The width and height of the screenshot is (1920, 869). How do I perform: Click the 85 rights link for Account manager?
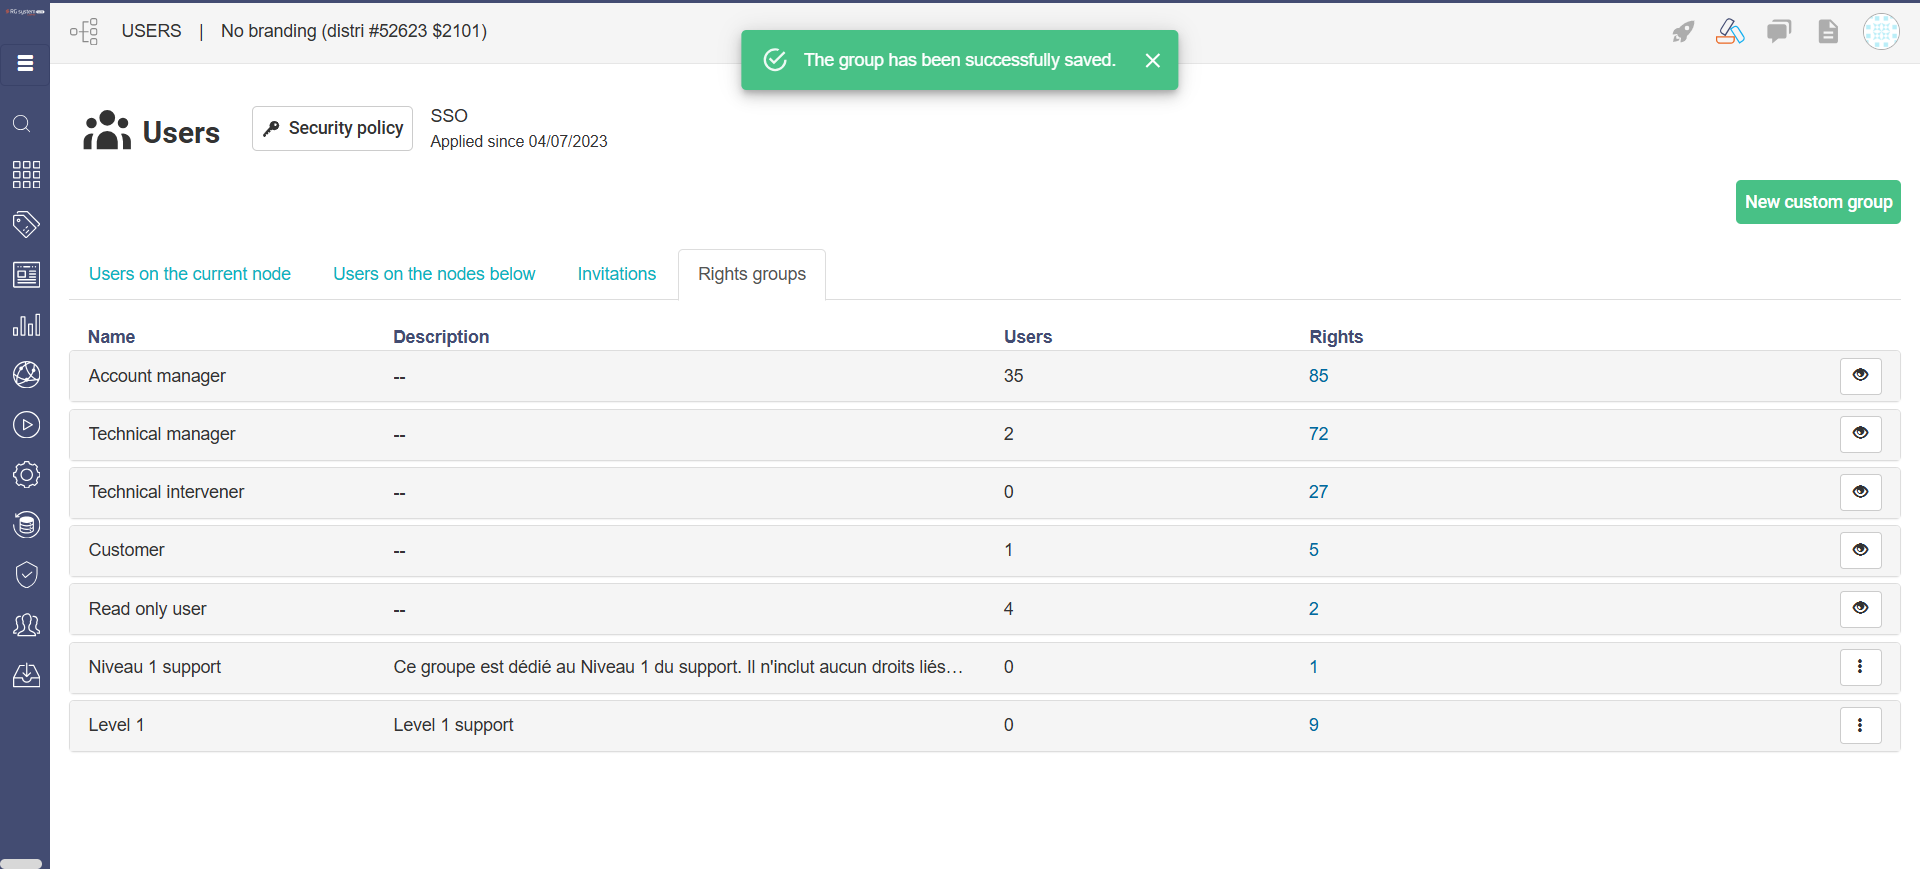pyautogui.click(x=1318, y=376)
